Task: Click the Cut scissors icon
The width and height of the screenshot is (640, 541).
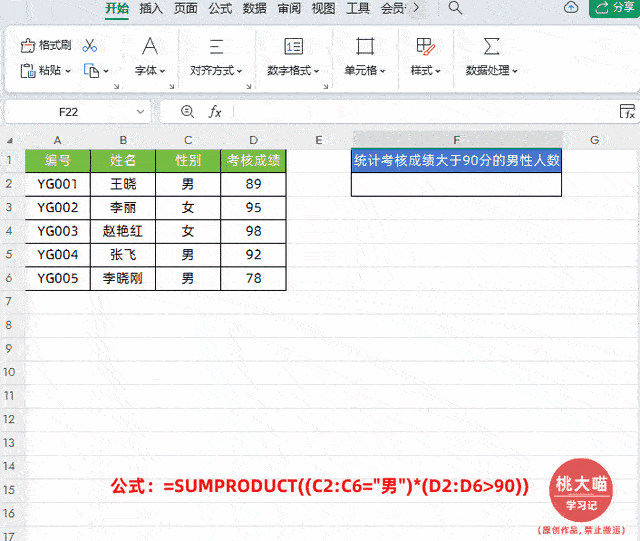Action: (89, 45)
